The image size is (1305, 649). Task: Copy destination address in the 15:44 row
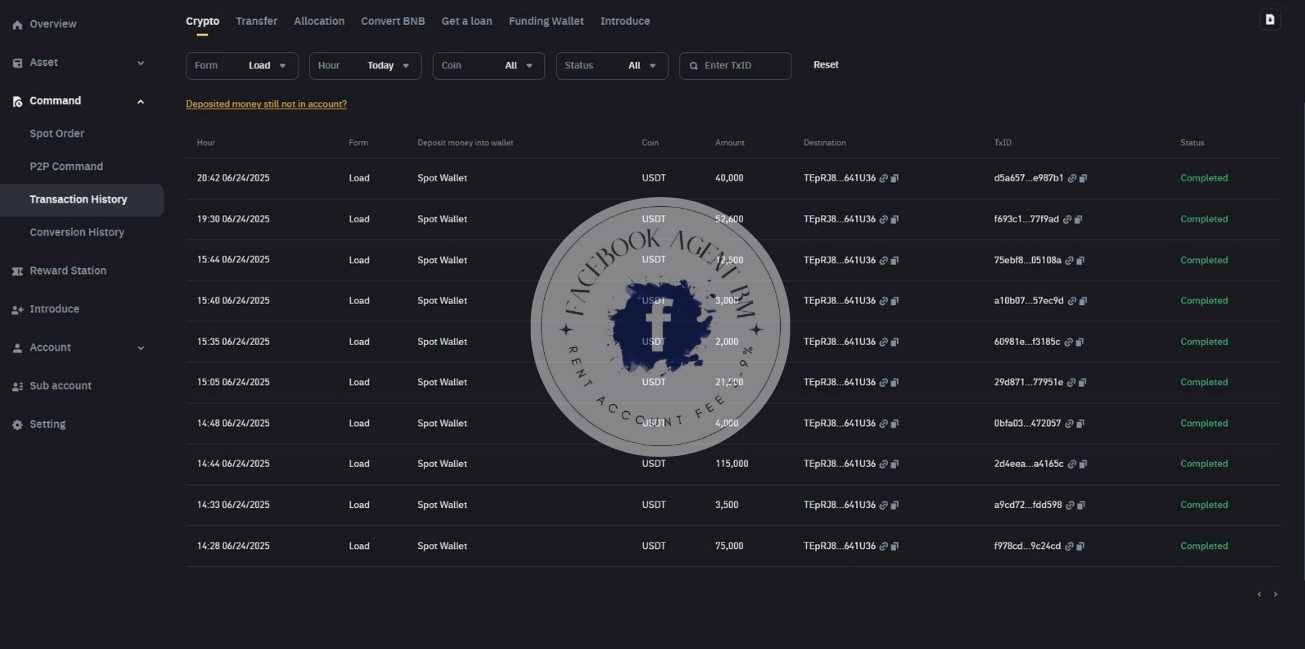[x=895, y=260]
